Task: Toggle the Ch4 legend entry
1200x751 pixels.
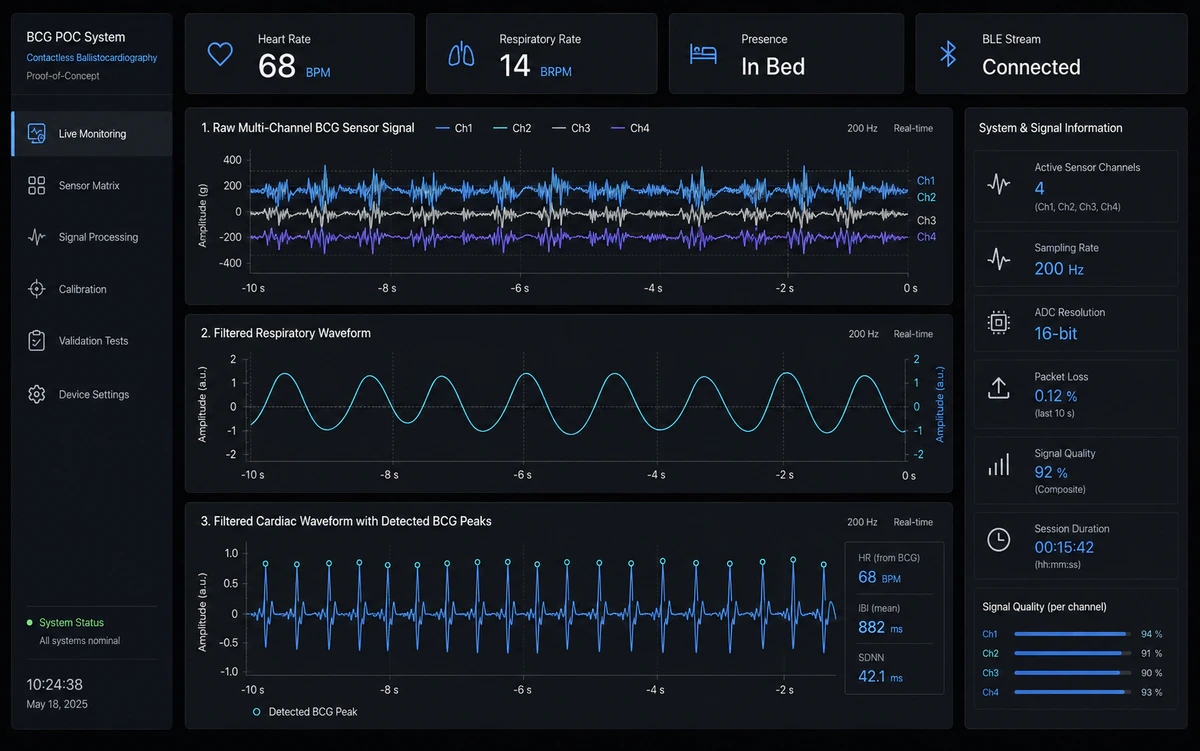Action: click(630, 128)
